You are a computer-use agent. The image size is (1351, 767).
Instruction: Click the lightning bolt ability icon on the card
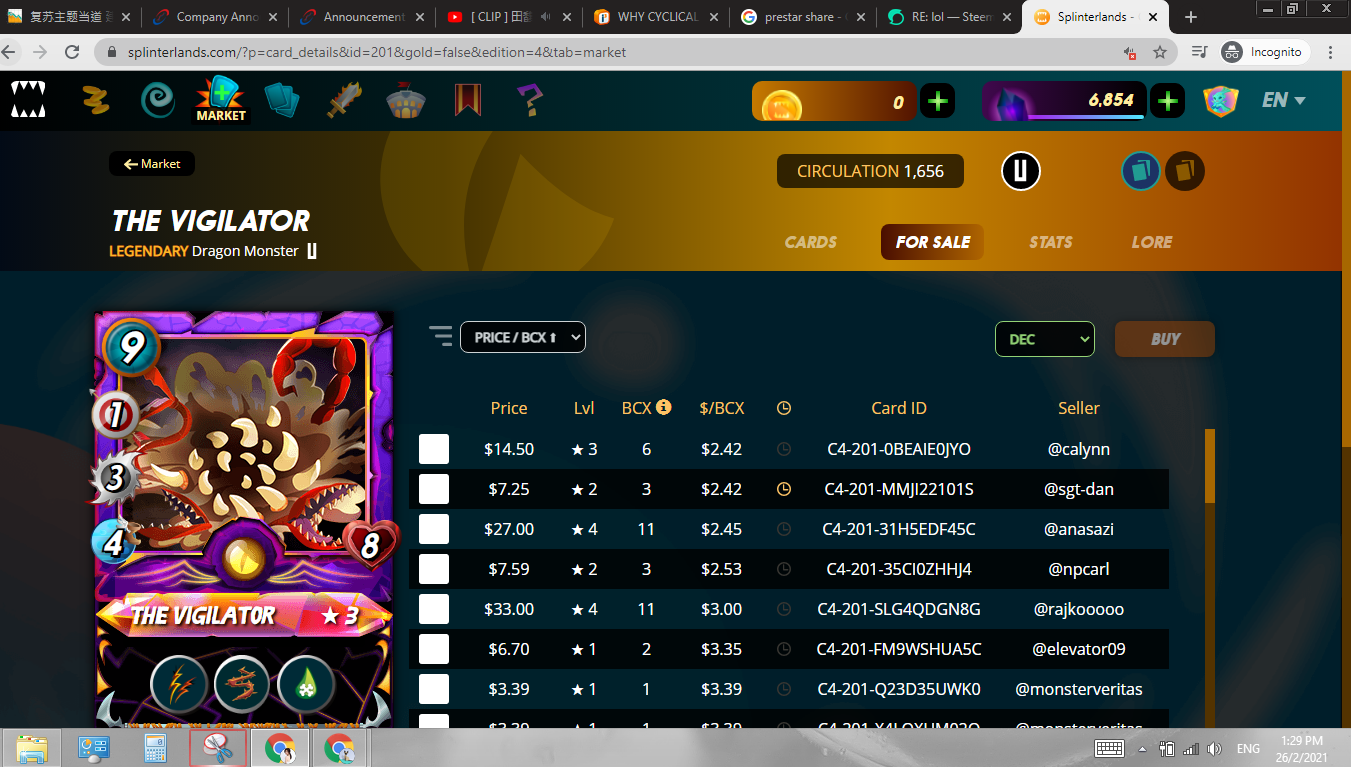(179, 685)
